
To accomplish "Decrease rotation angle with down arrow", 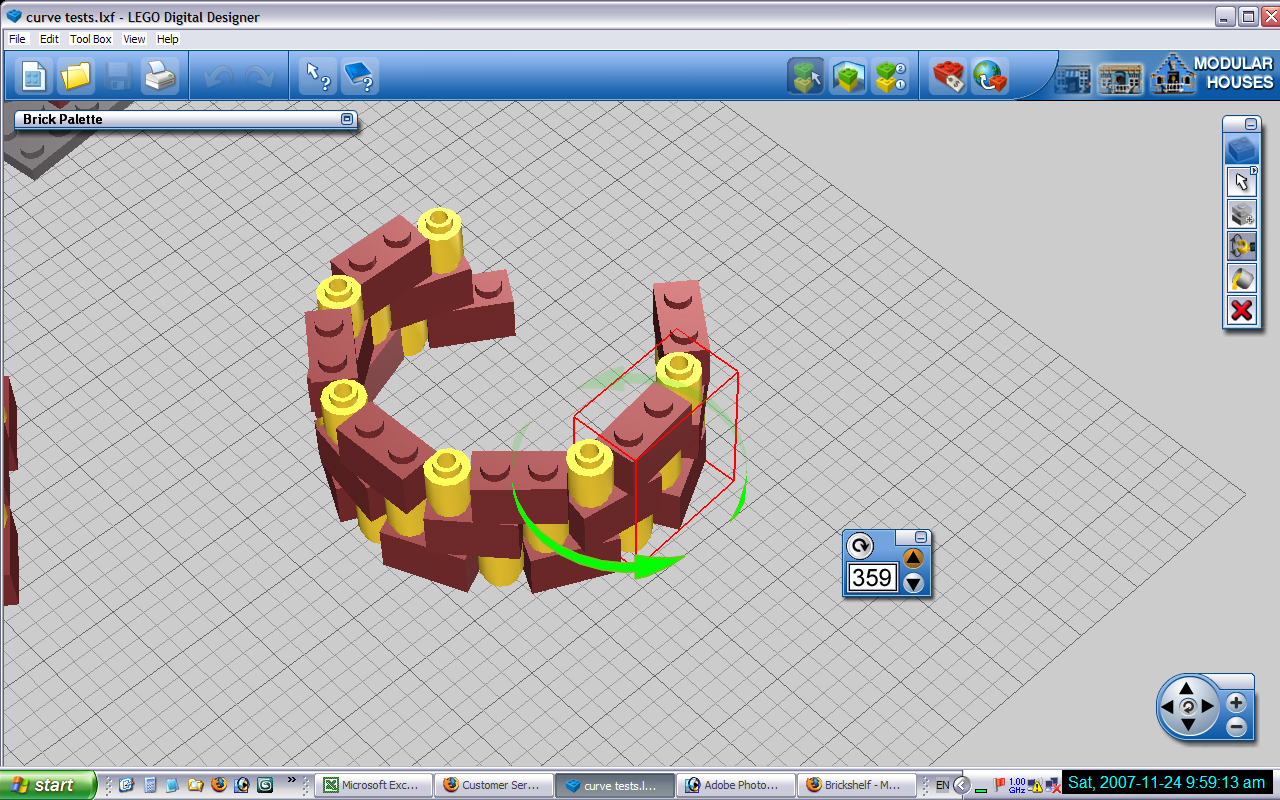I will 913,583.
